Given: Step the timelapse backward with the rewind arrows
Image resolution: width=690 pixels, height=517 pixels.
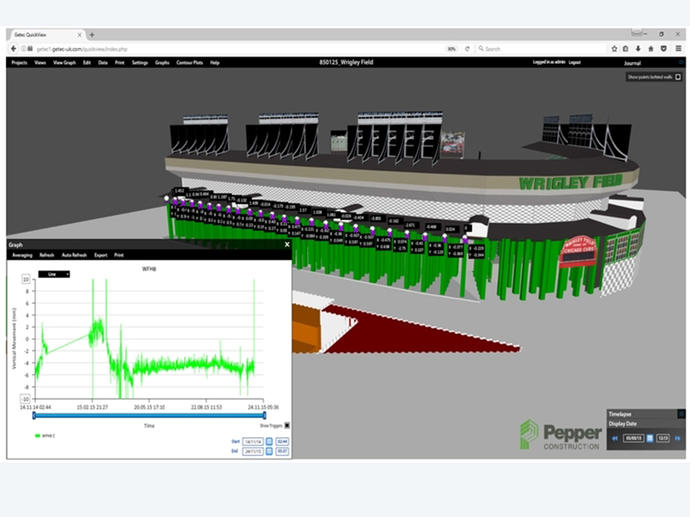Looking at the screenshot, I should 615,438.
